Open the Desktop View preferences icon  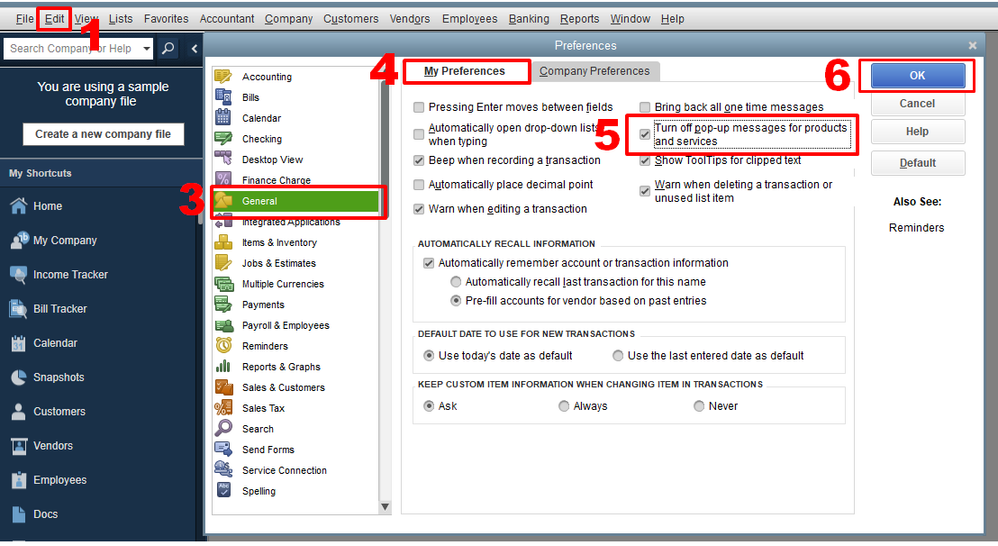point(223,159)
